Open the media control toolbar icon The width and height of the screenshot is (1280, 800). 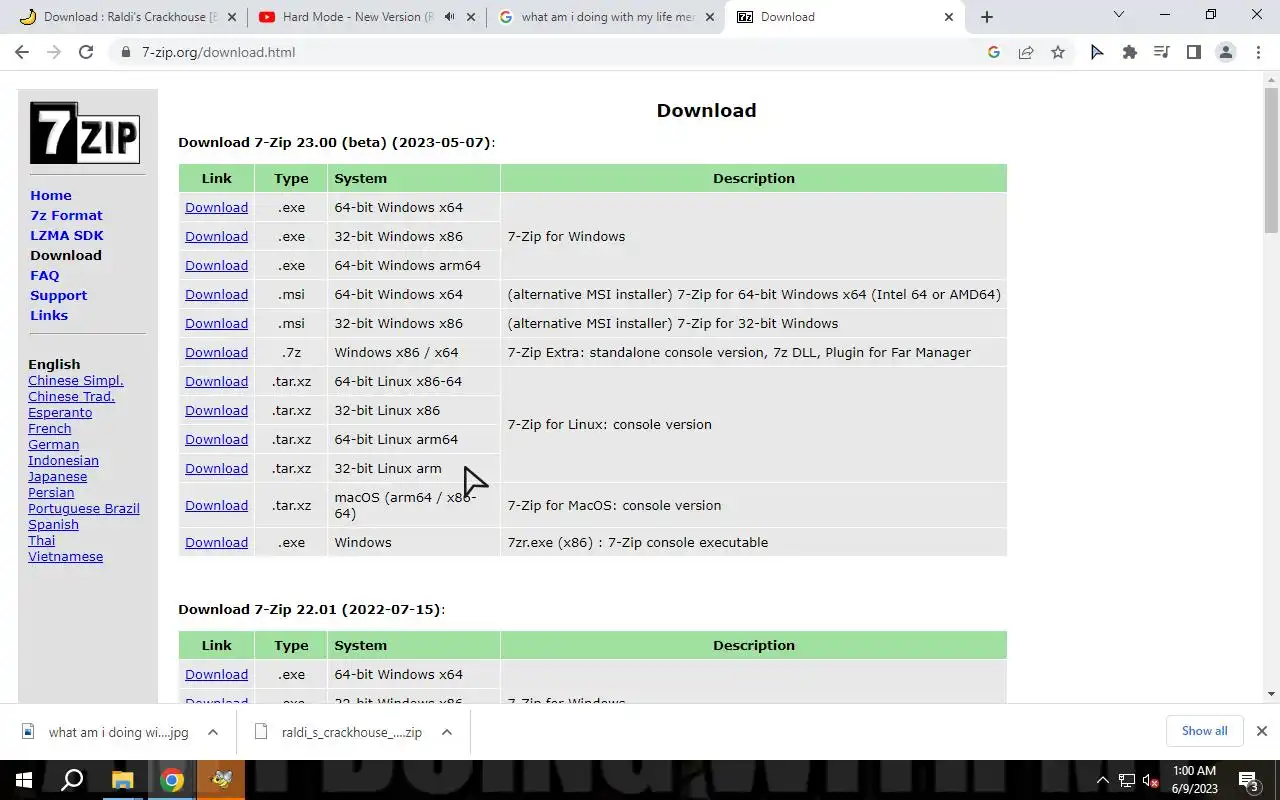[x=1162, y=52]
